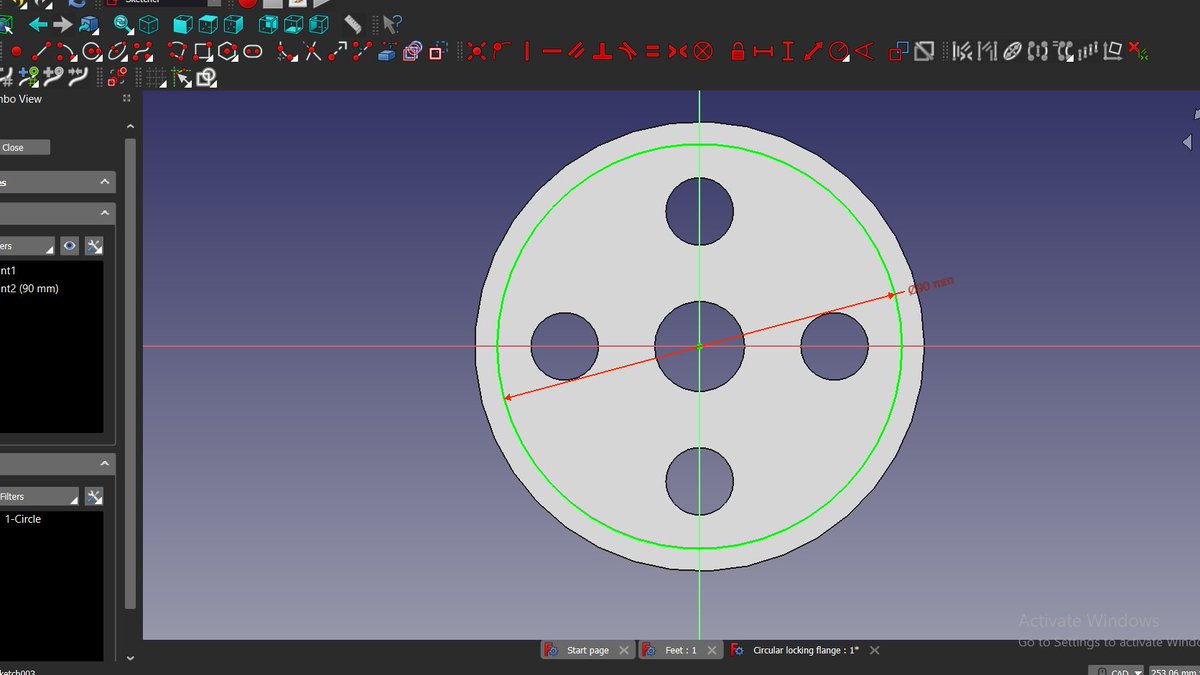Click the Carbon copy tool
This screenshot has height=675, width=1200.
click(412, 51)
